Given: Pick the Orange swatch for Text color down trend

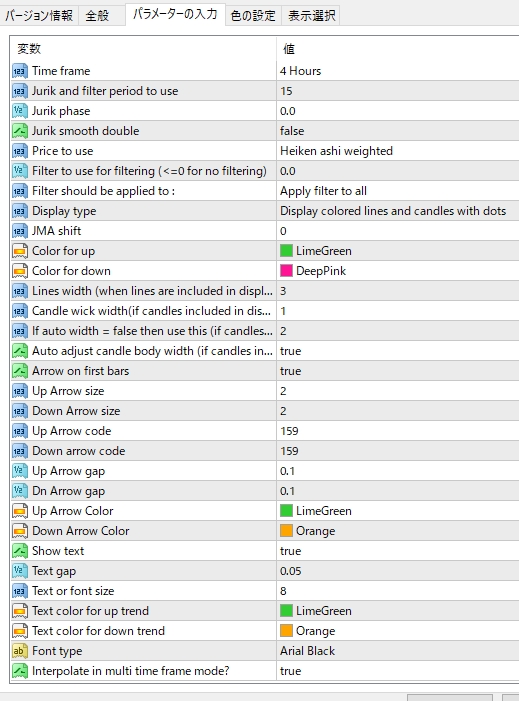Looking at the screenshot, I should coord(286,631).
